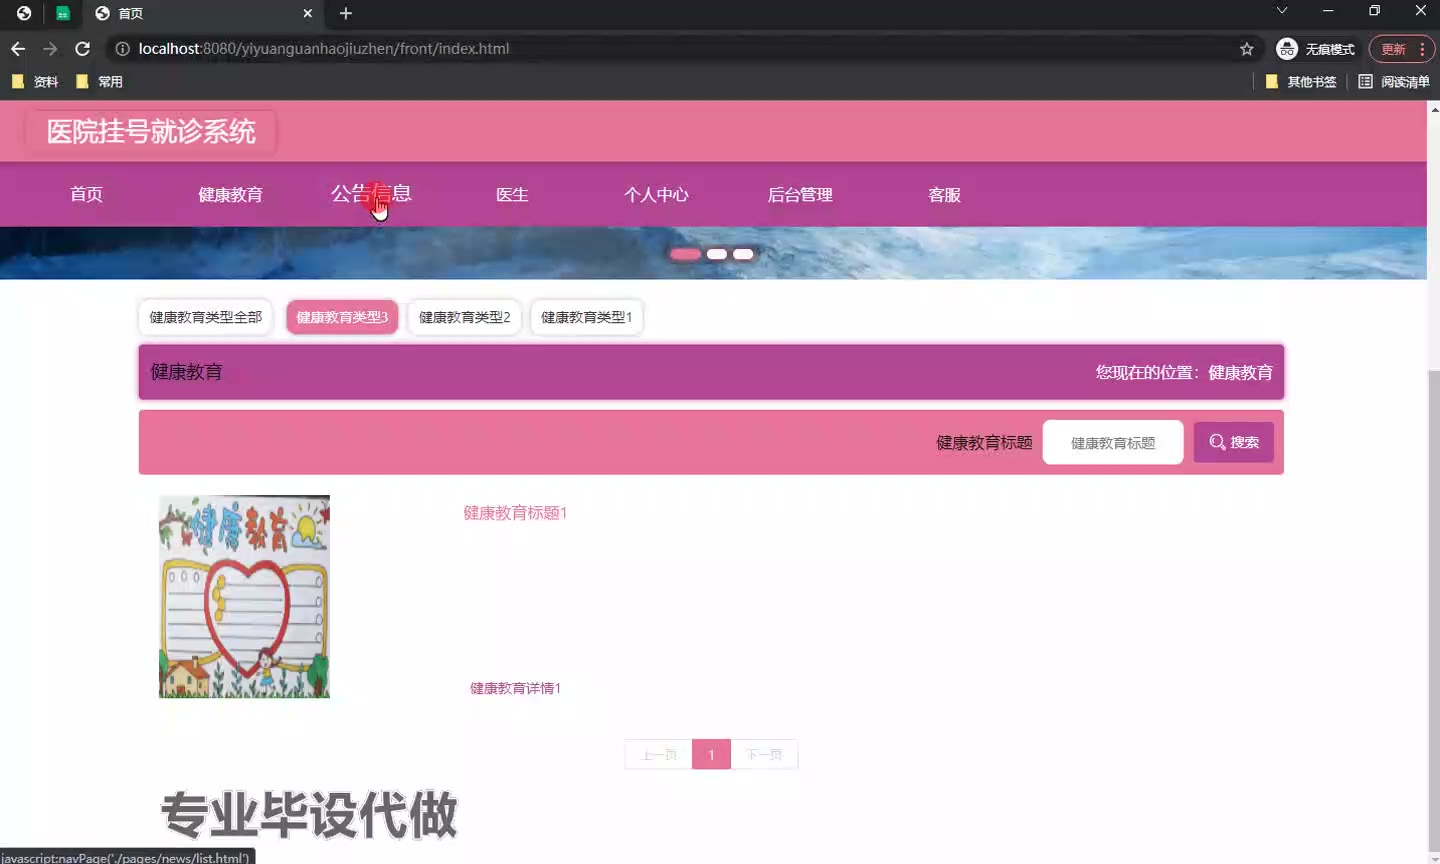Go to 首页 in the navigation bar

point(86,194)
